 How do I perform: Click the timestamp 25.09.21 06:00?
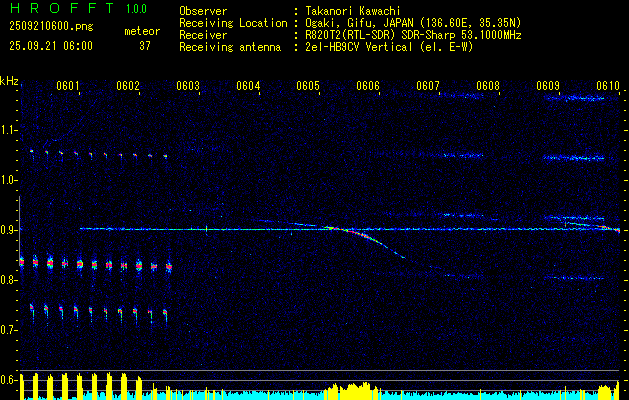click(51, 46)
